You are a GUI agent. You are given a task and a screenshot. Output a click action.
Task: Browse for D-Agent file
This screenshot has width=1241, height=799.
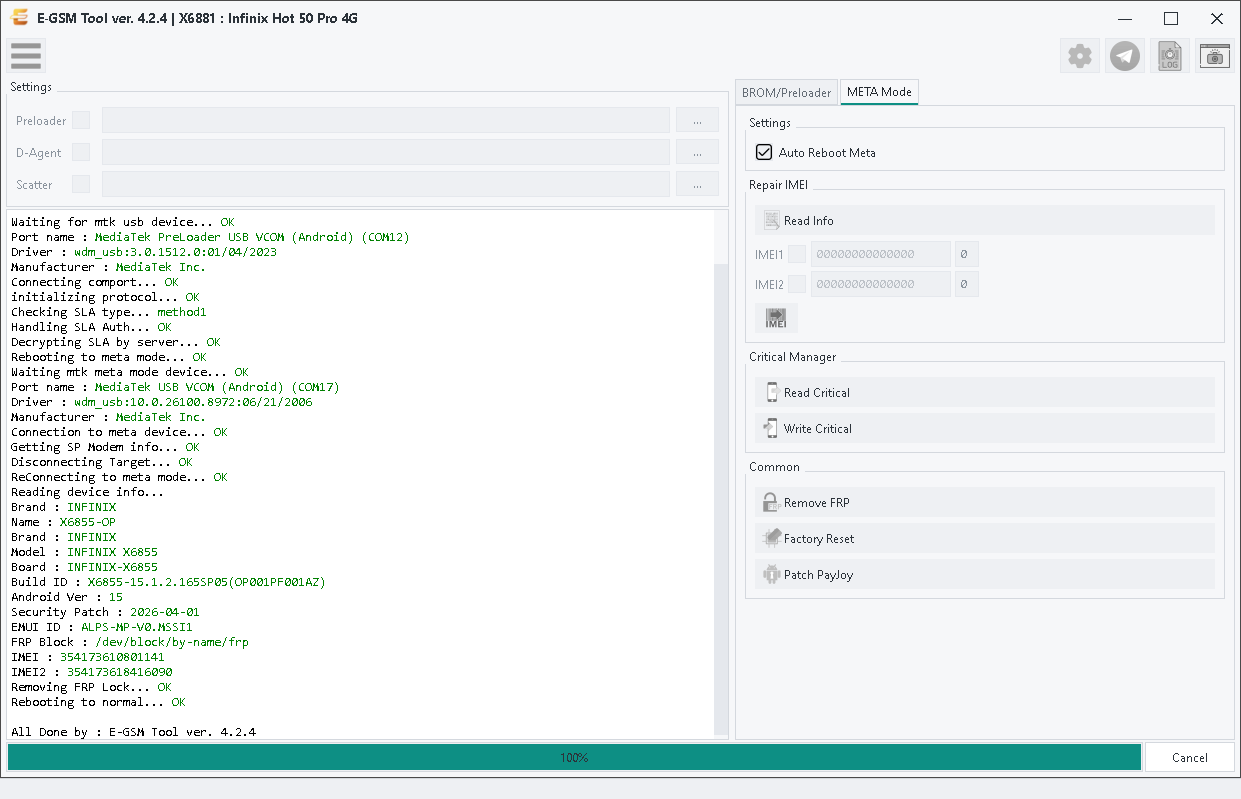(697, 152)
